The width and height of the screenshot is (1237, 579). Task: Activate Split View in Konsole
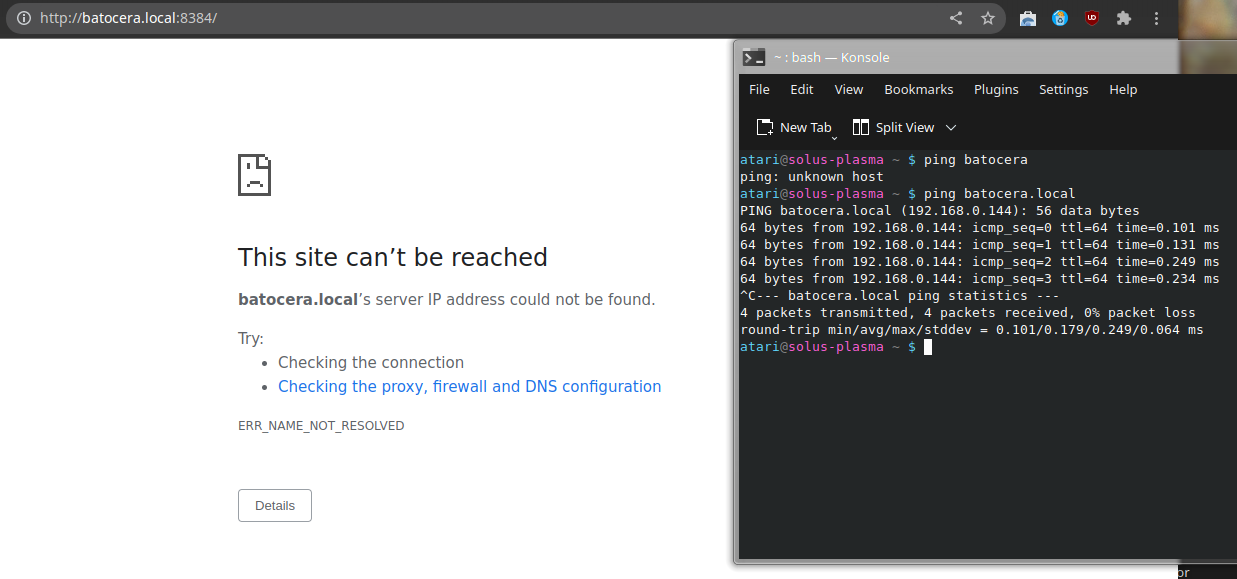(893, 127)
